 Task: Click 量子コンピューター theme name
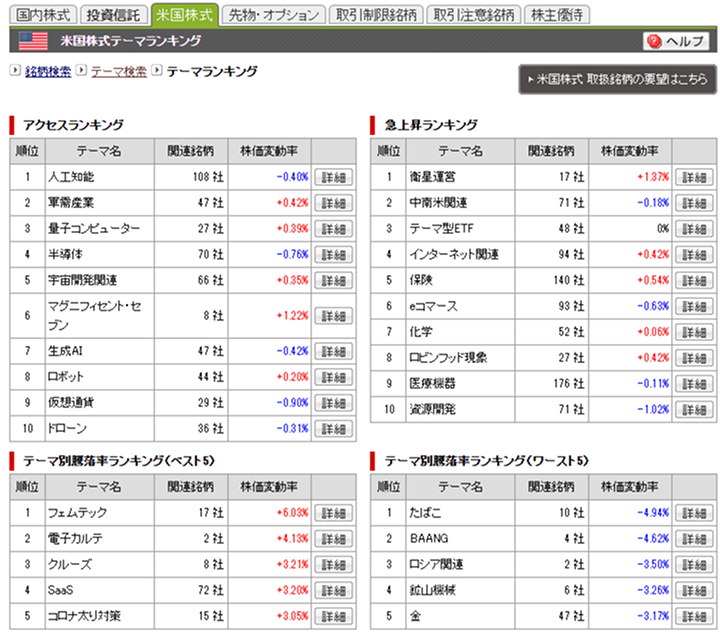coord(94,228)
